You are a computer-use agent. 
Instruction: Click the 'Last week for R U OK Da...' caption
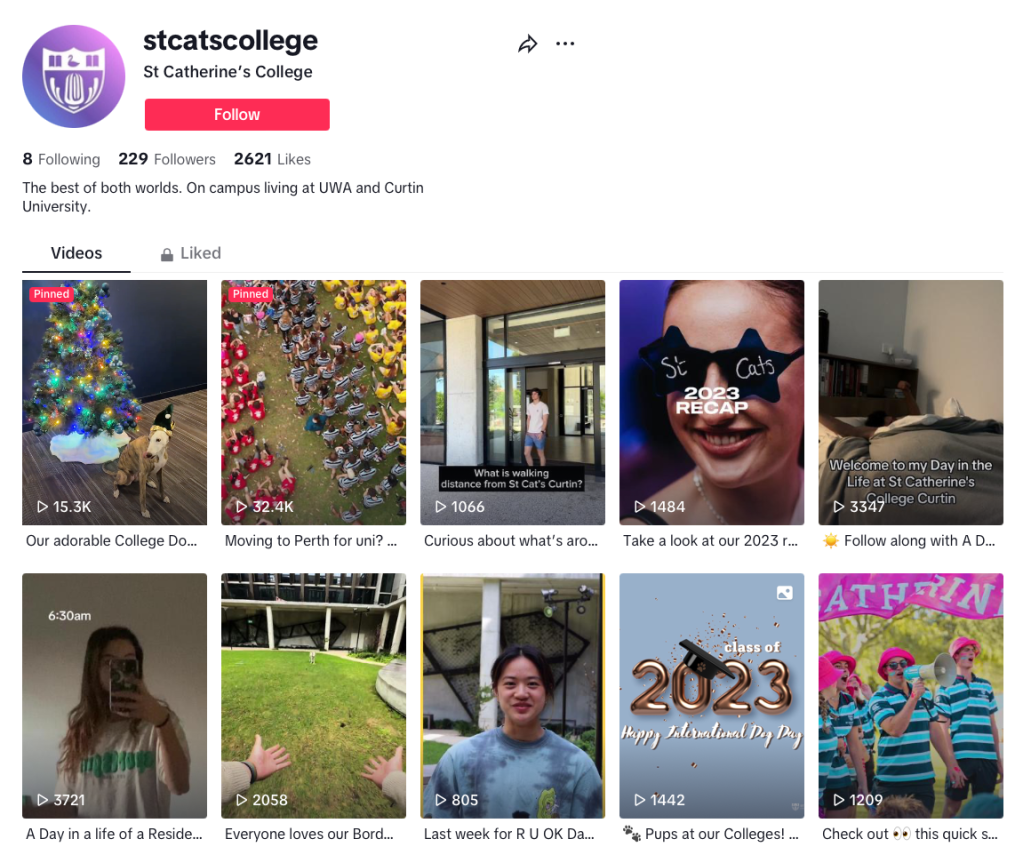(509, 833)
